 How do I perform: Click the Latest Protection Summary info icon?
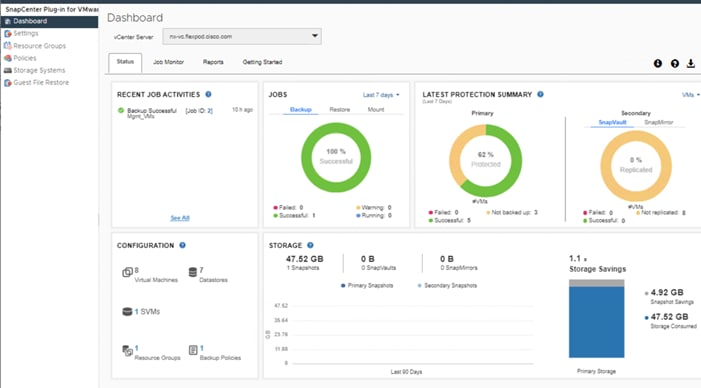[x=541, y=94]
